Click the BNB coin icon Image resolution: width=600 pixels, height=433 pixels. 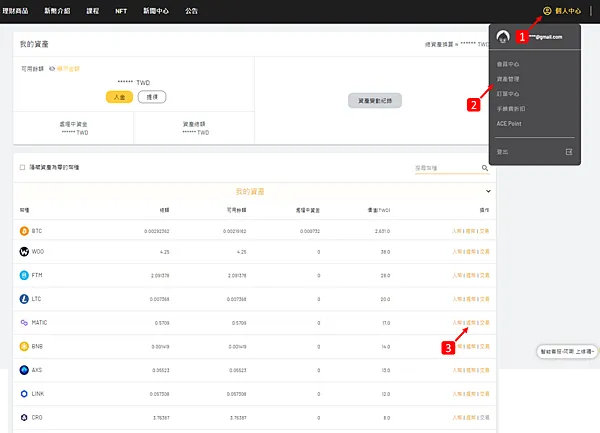click(24, 346)
